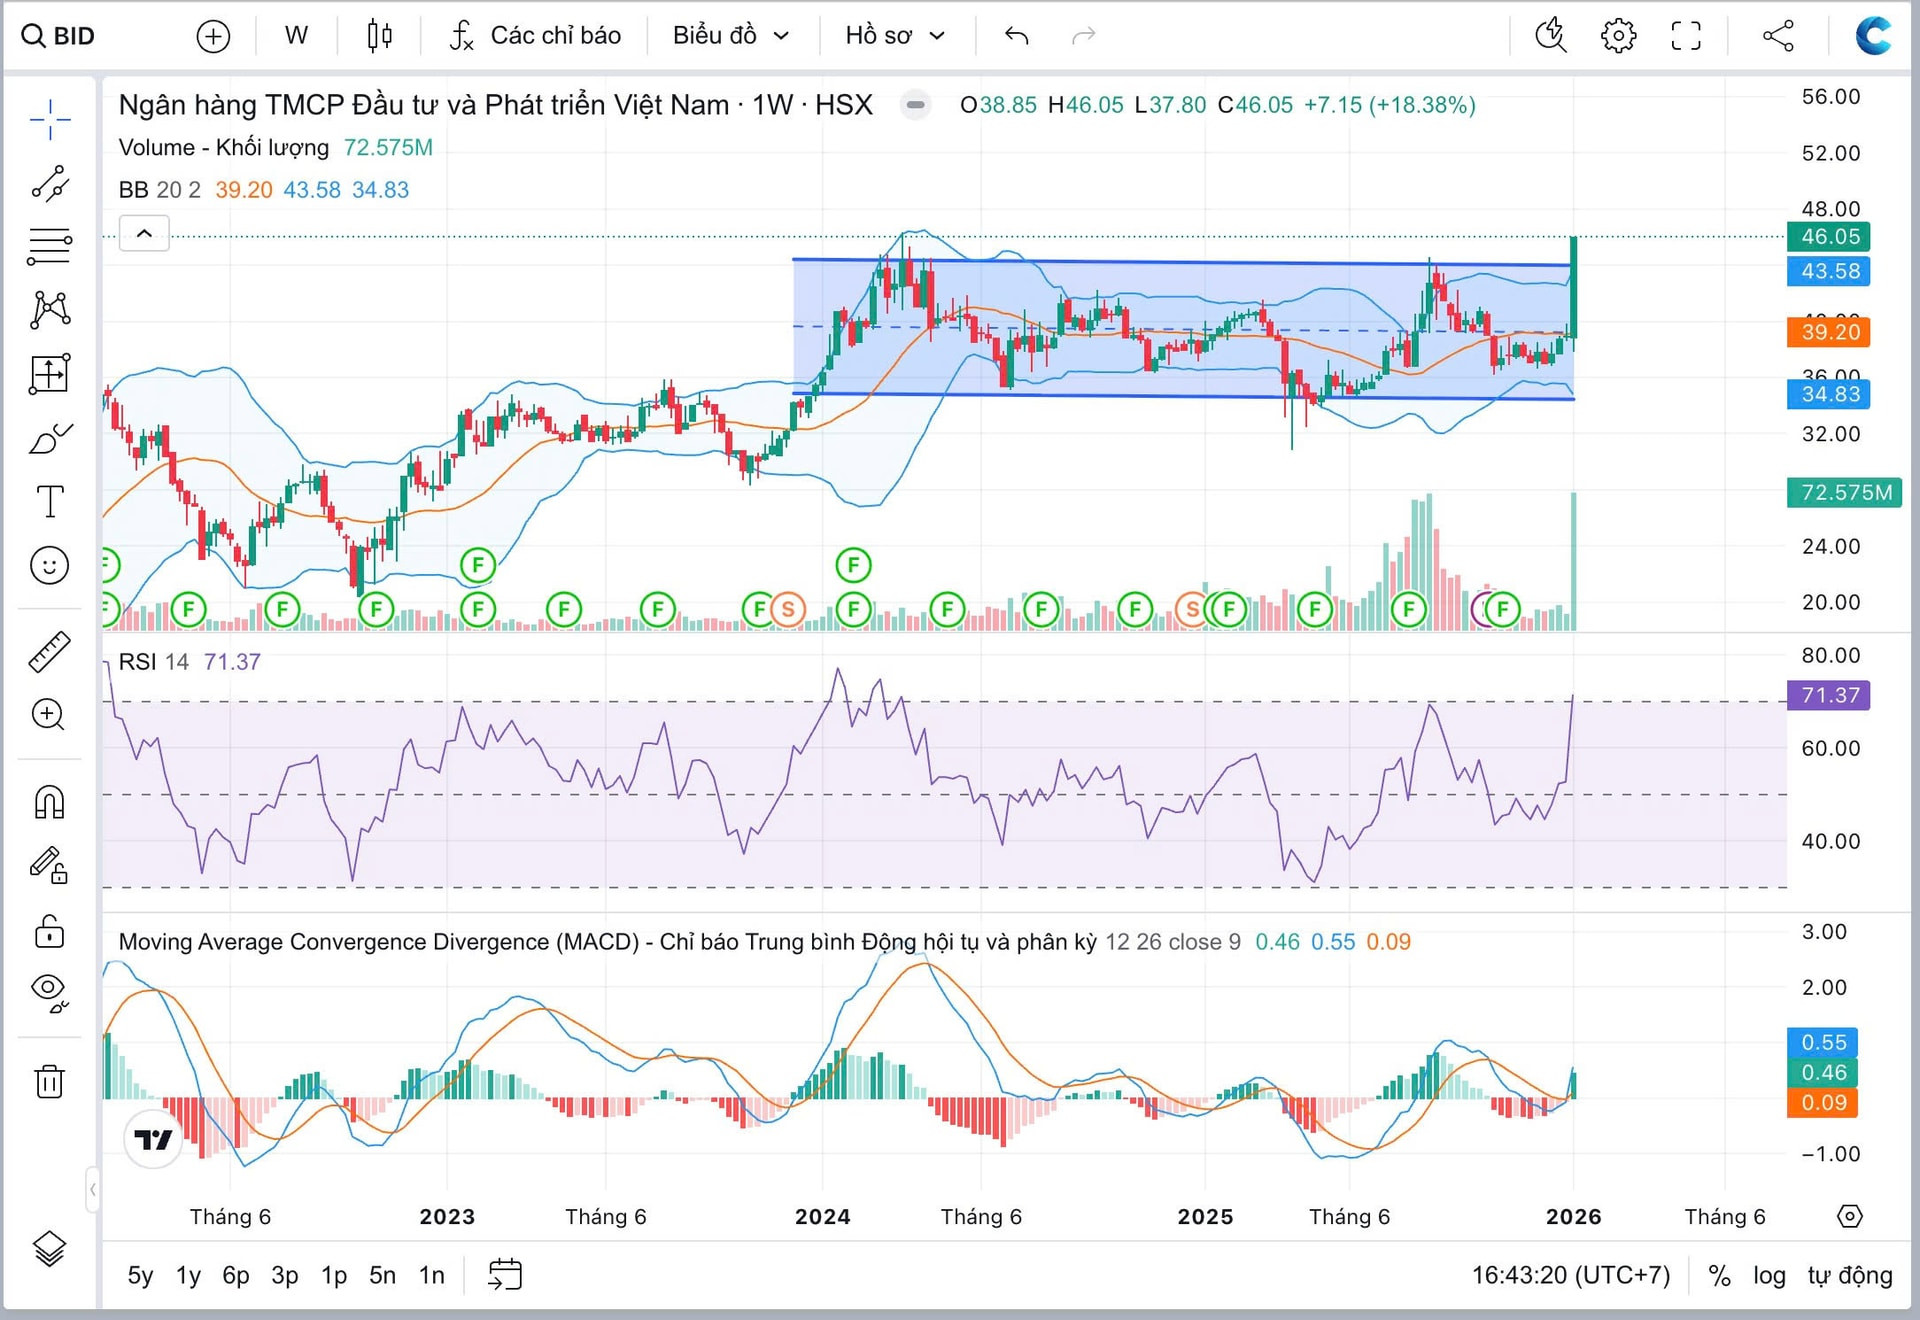Open the object tree layers icon

tap(49, 1249)
